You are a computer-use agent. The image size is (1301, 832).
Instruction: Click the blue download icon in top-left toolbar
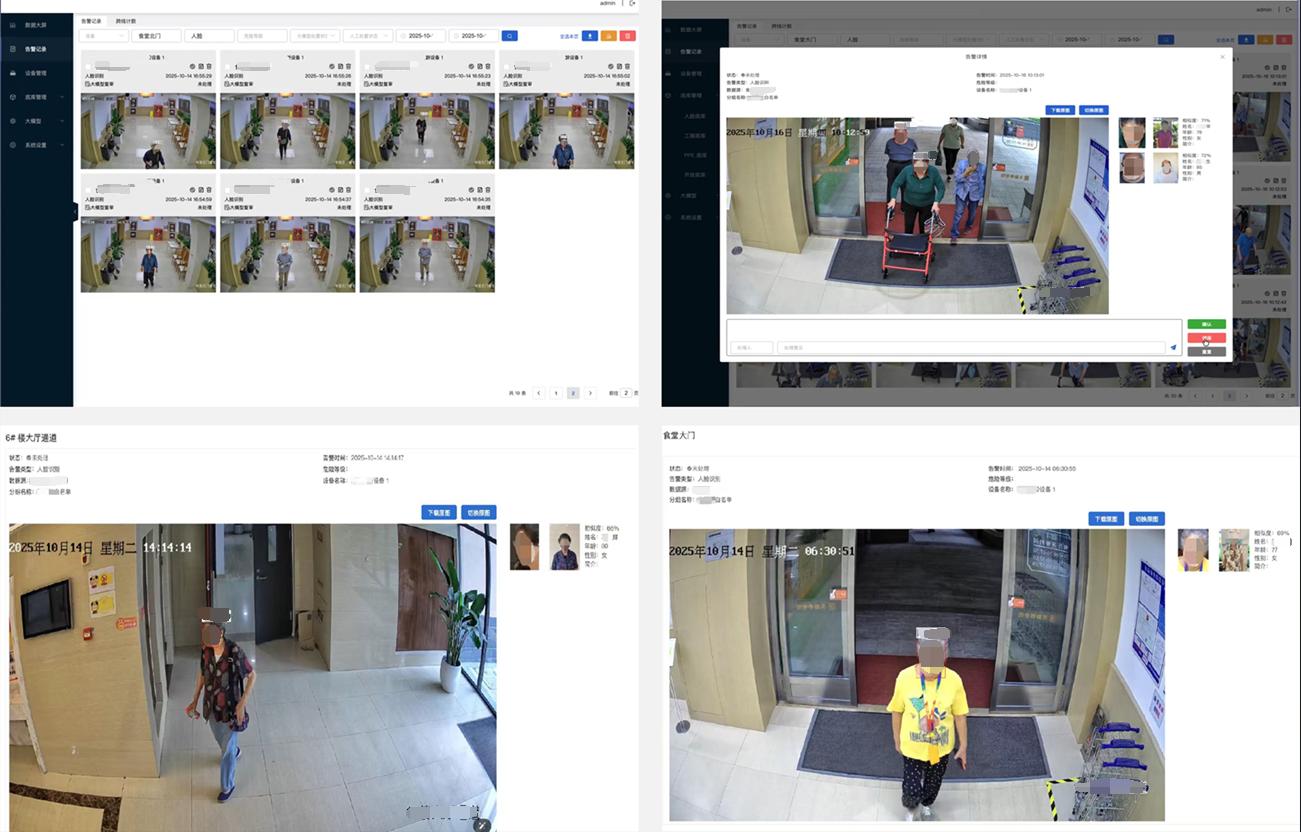coord(590,36)
